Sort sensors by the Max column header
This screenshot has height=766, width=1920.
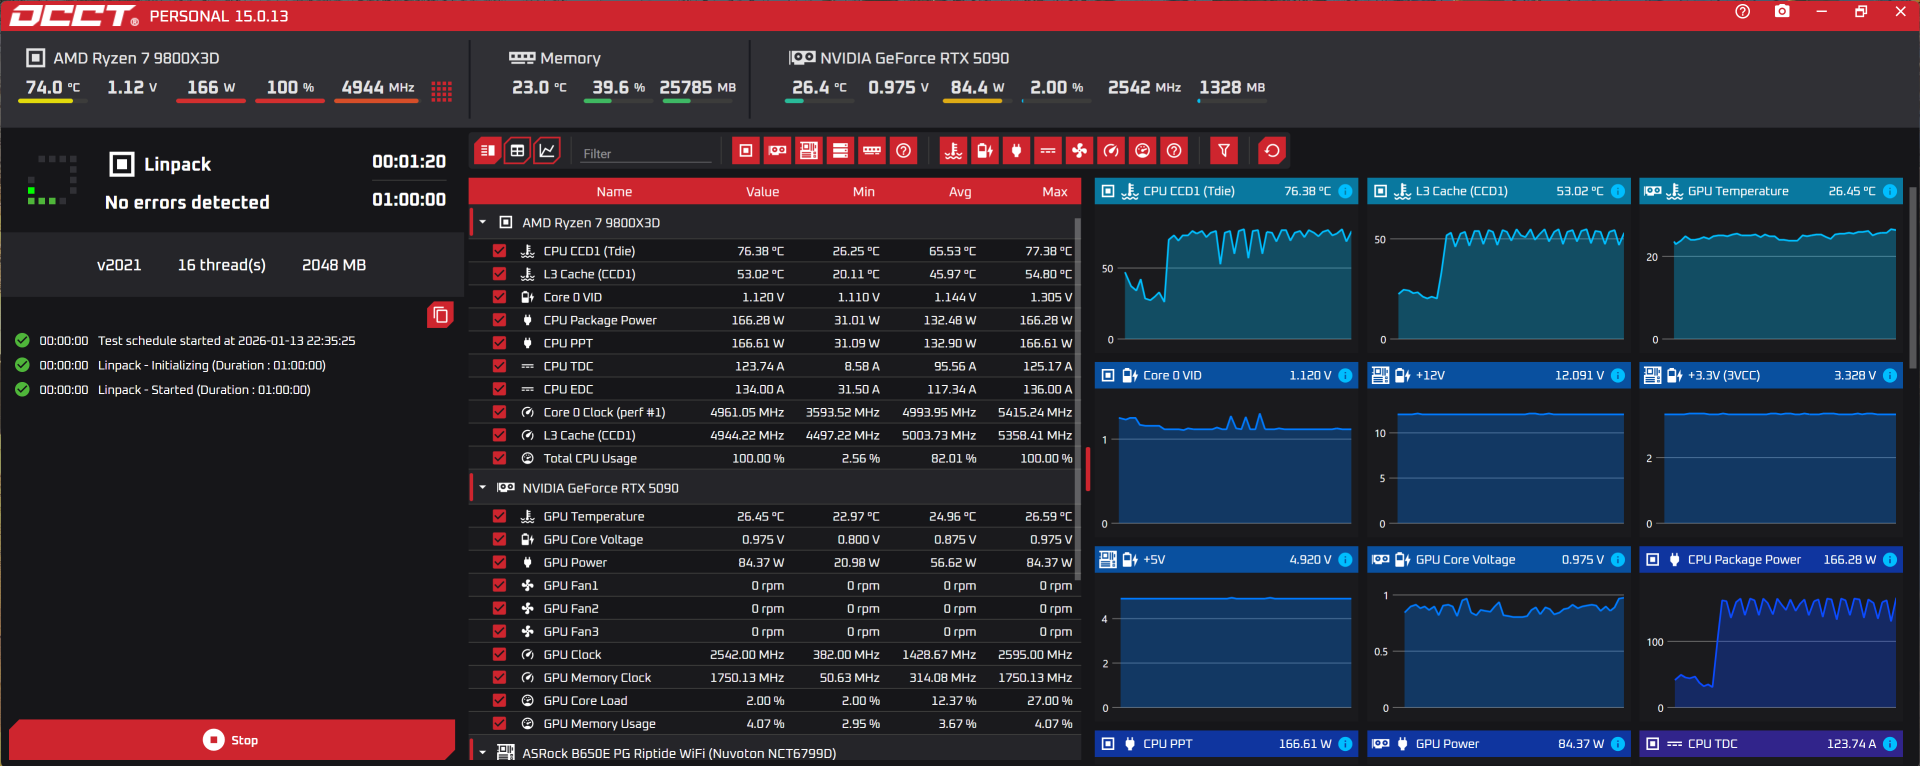point(1055,192)
